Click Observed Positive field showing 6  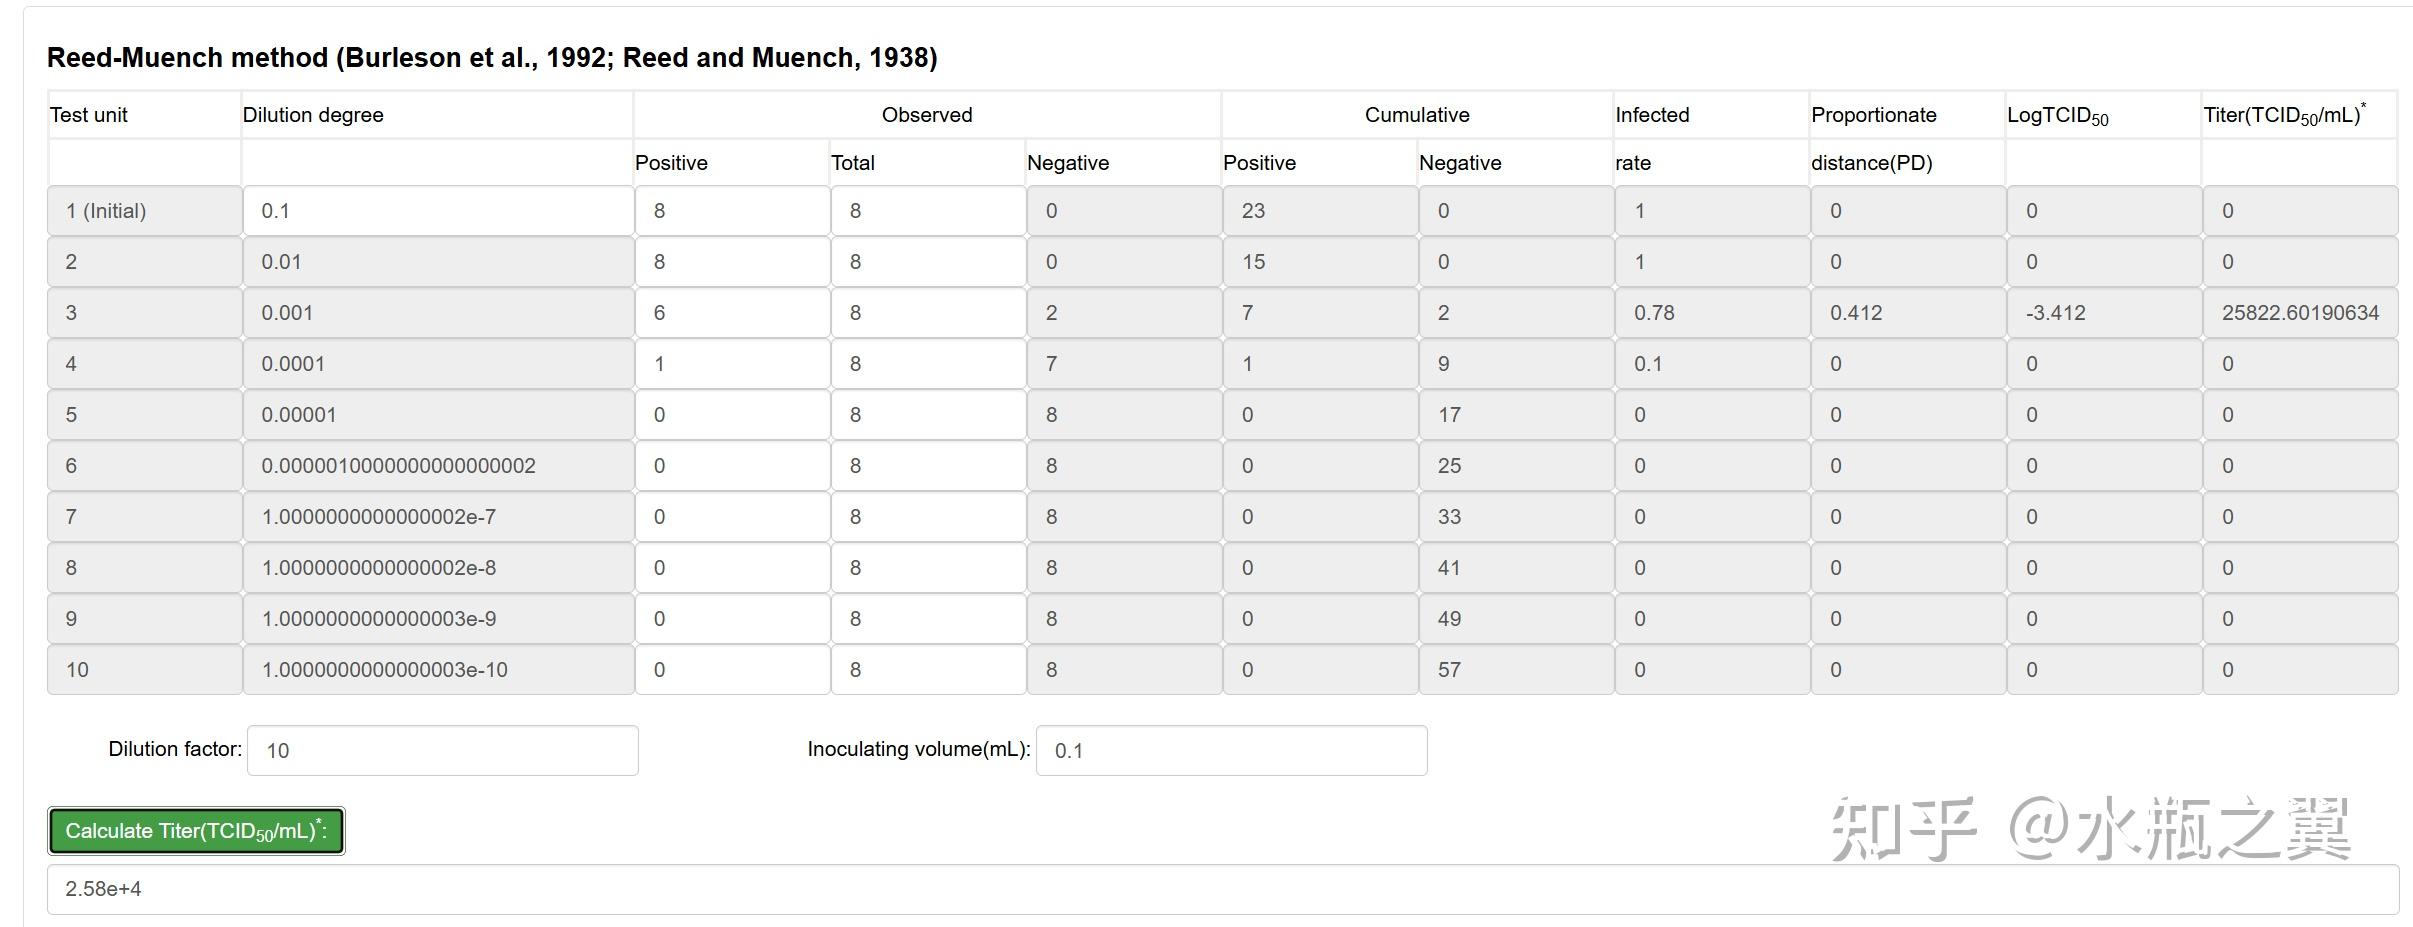coord(732,313)
